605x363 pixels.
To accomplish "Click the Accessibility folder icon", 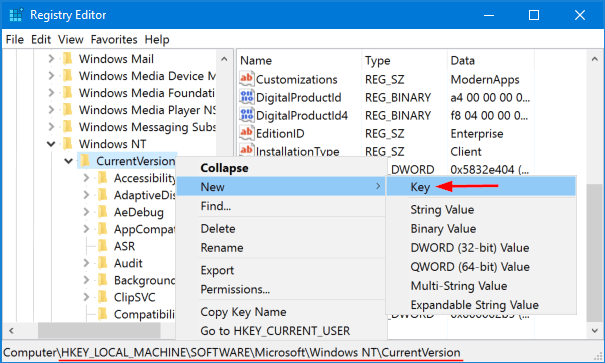I will coord(103,178).
